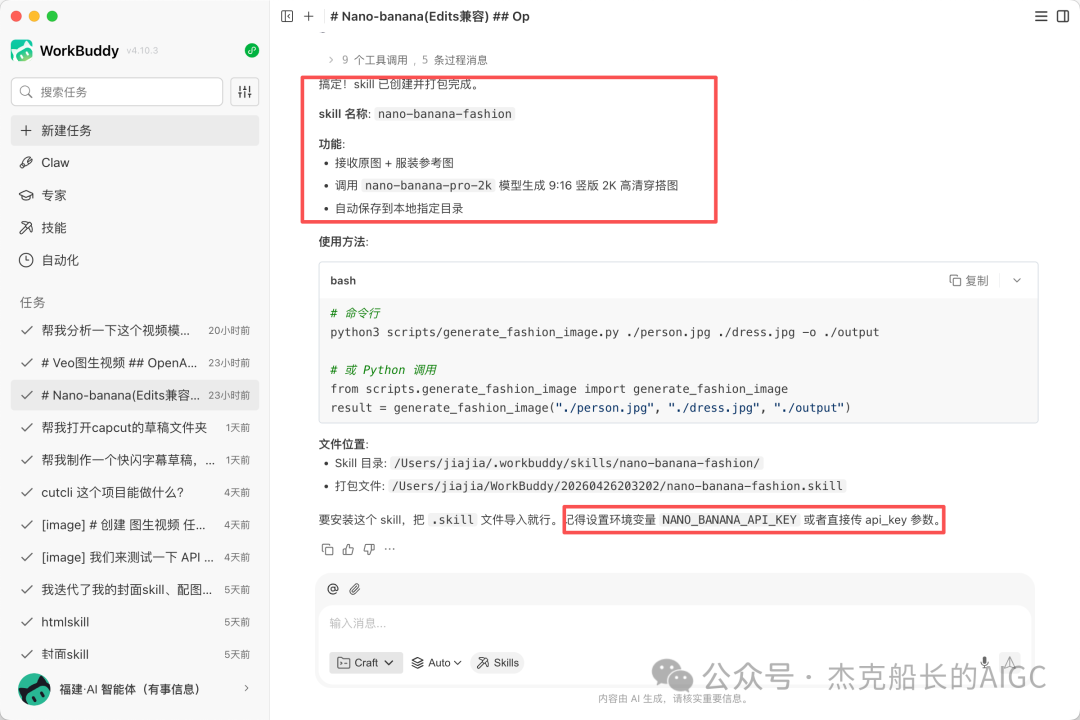Open the task filter sliders icon

245,92
